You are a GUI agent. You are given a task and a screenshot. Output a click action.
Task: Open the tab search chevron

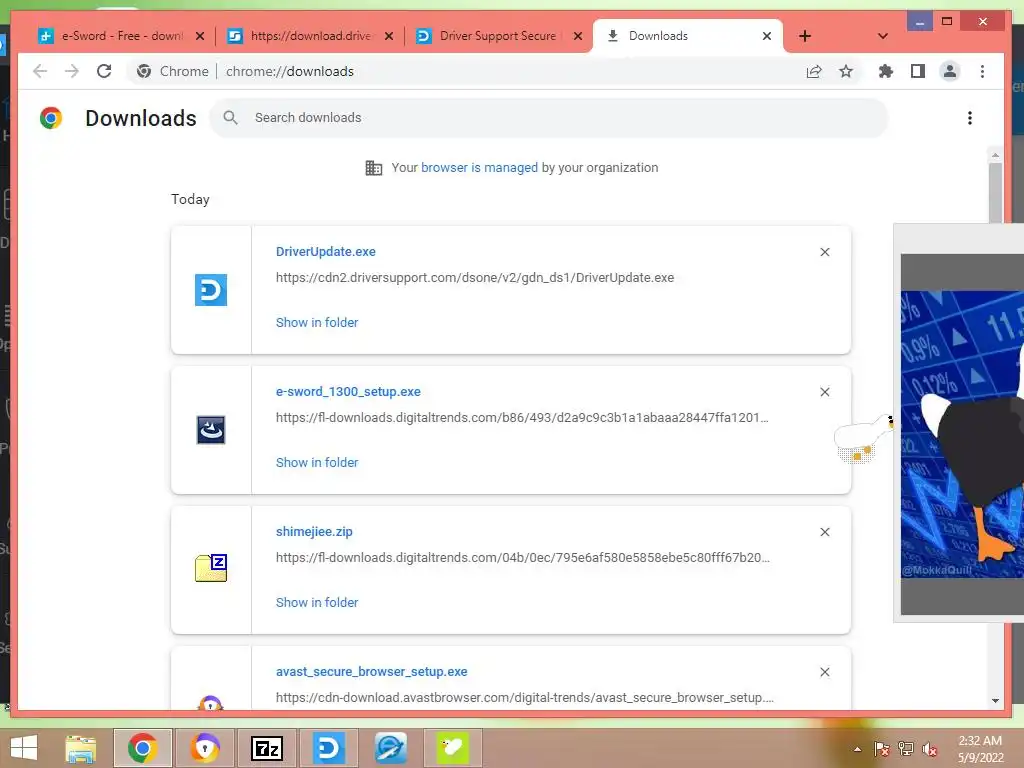[882, 36]
